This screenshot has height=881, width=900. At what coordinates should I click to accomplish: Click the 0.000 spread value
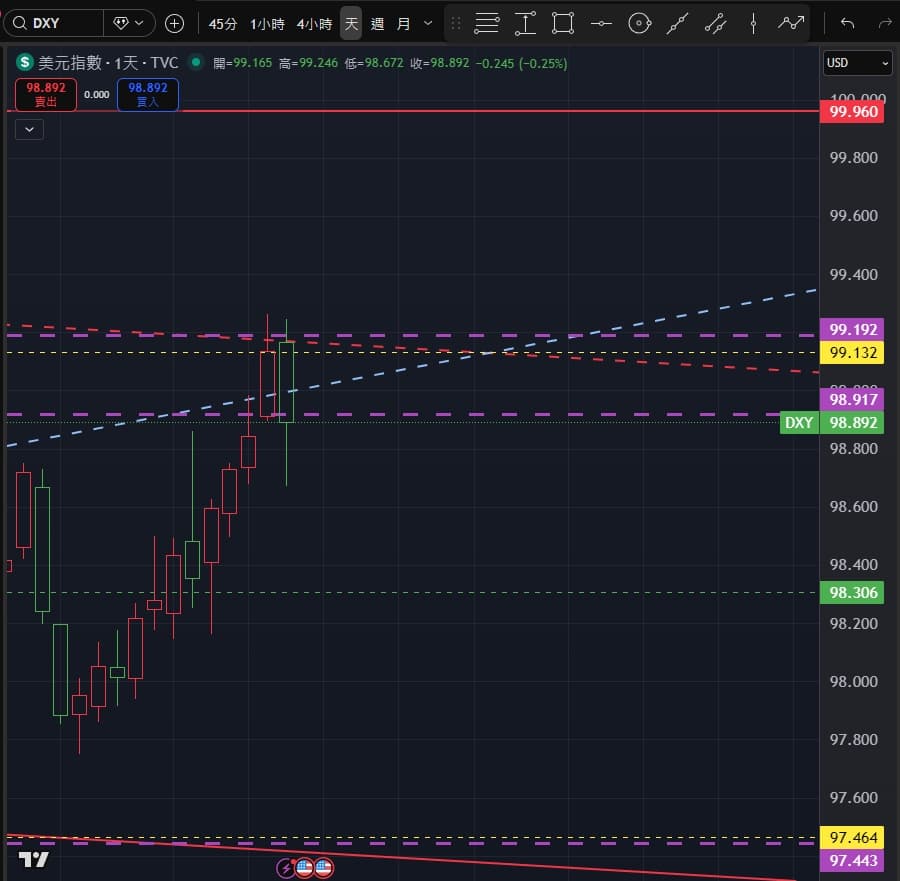[96, 95]
